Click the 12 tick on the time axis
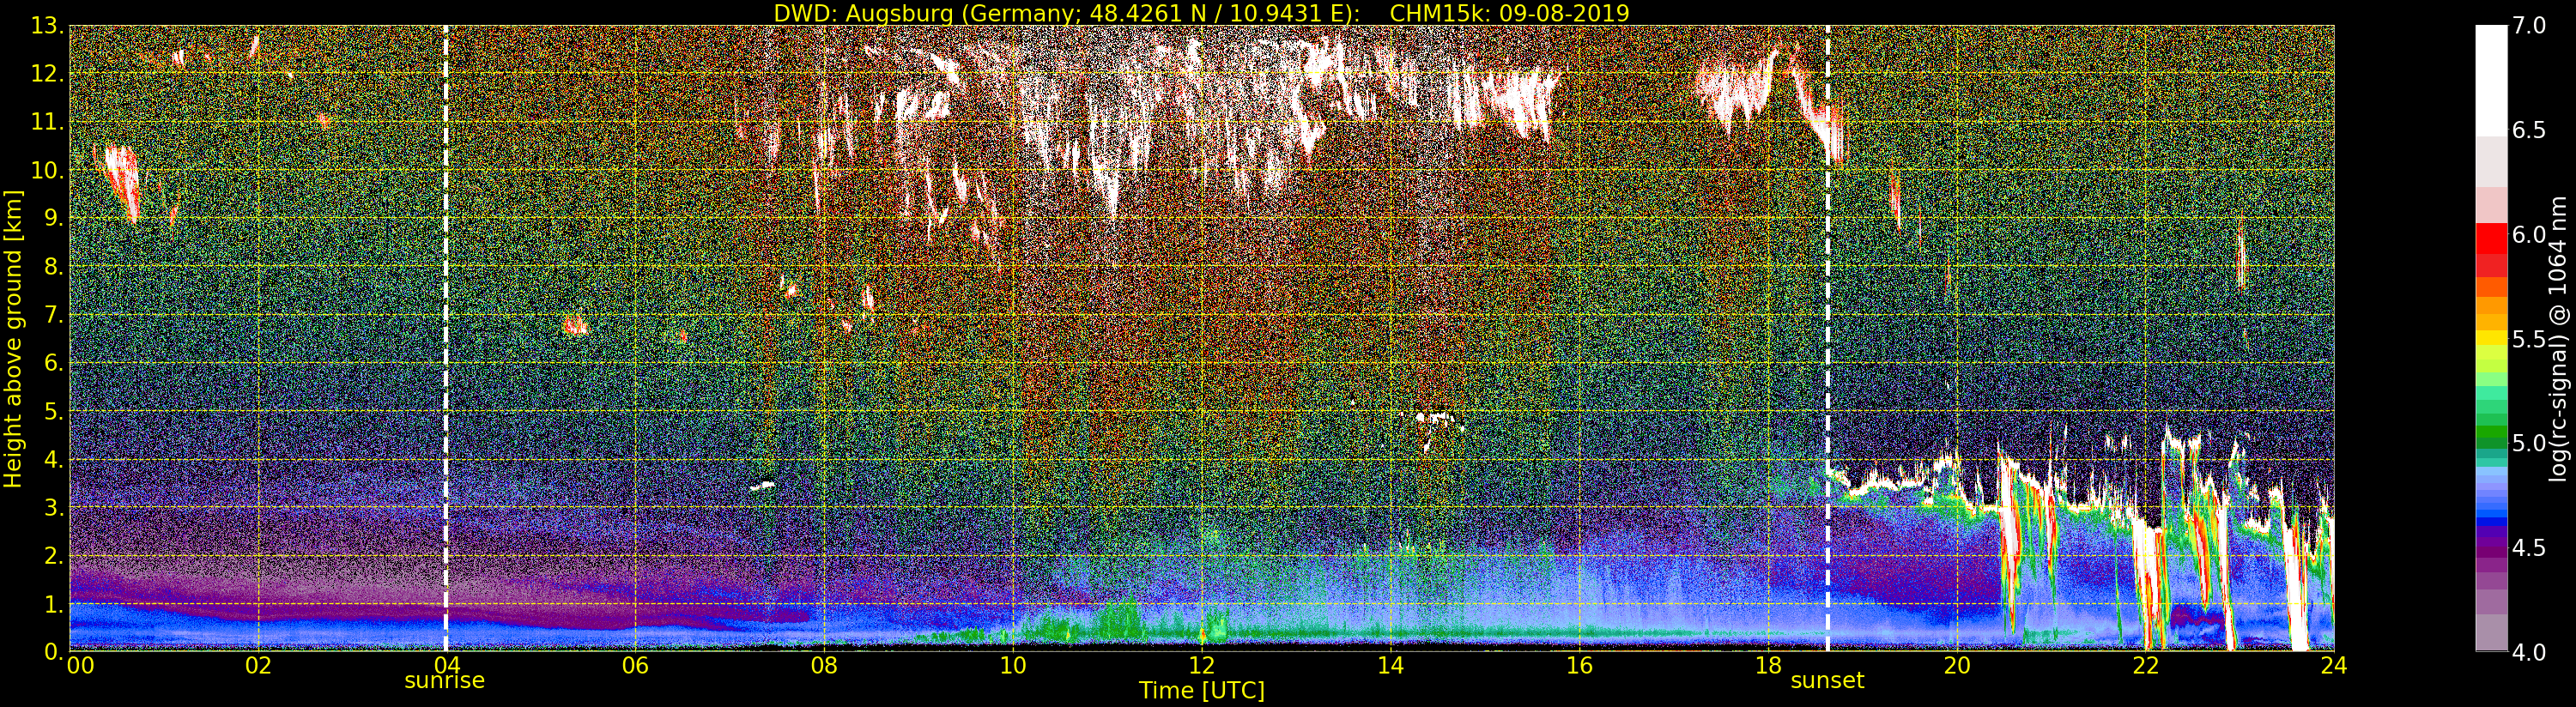2576x707 pixels. [1201, 666]
